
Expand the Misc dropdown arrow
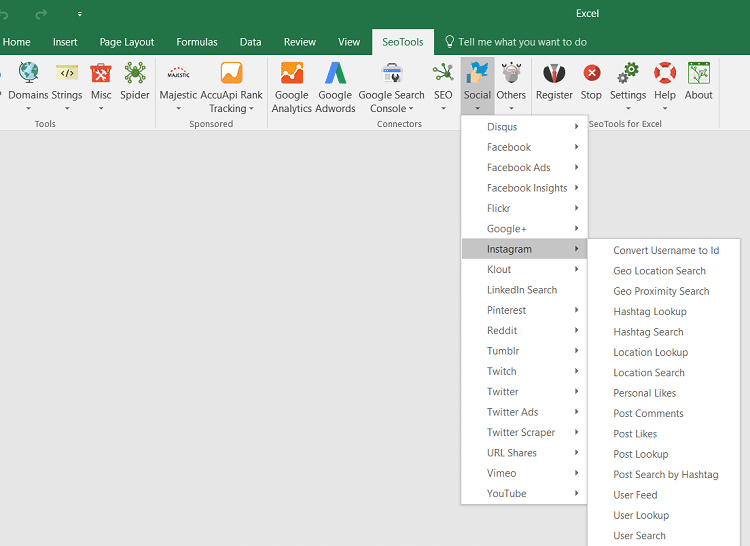click(x=101, y=109)
